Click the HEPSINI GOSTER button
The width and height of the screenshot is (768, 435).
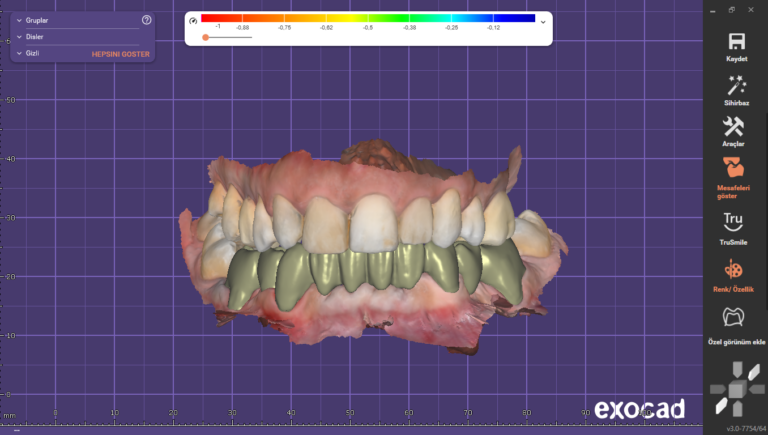119,53
